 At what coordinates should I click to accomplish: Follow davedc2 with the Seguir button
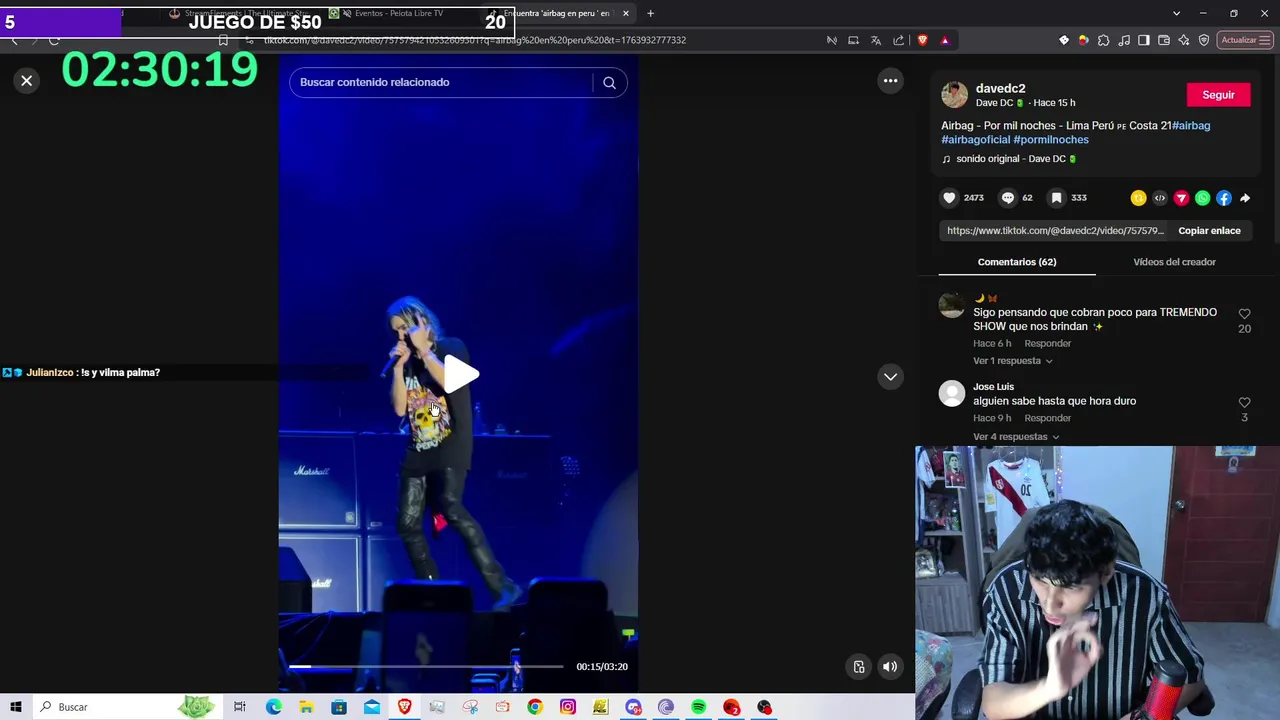pyautogui.click(x=1218, y=95)
